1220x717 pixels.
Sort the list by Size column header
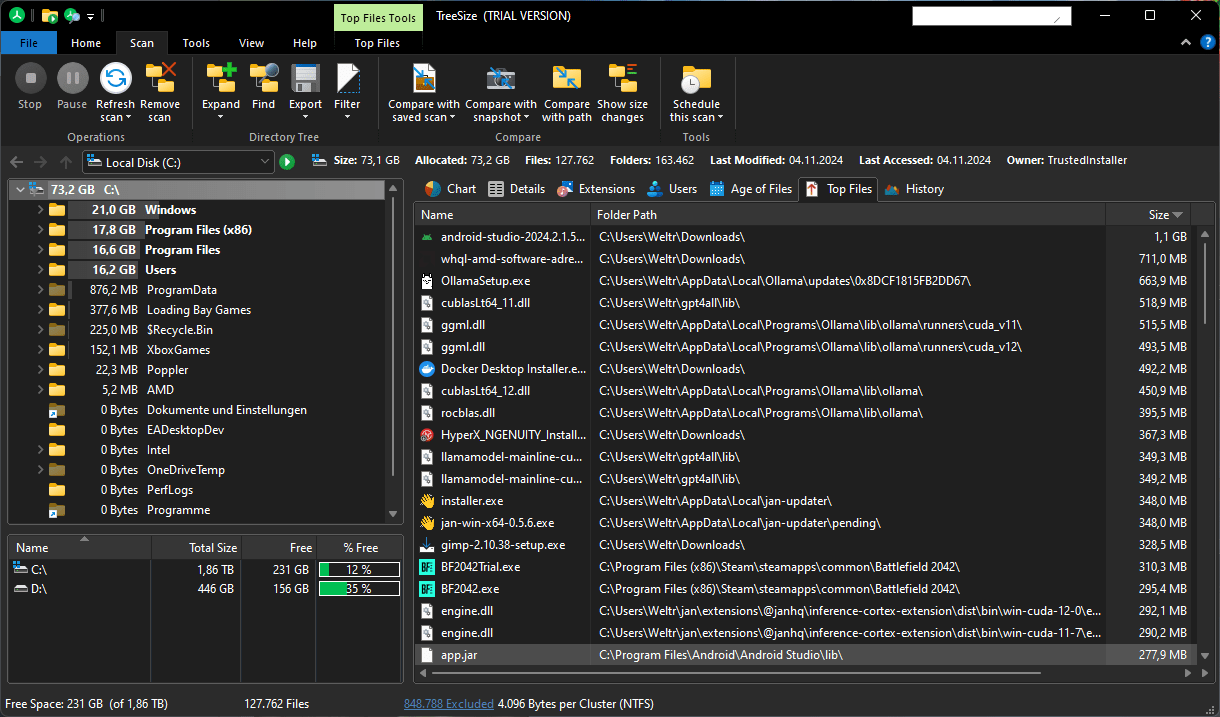click(x=1158, y=215)
